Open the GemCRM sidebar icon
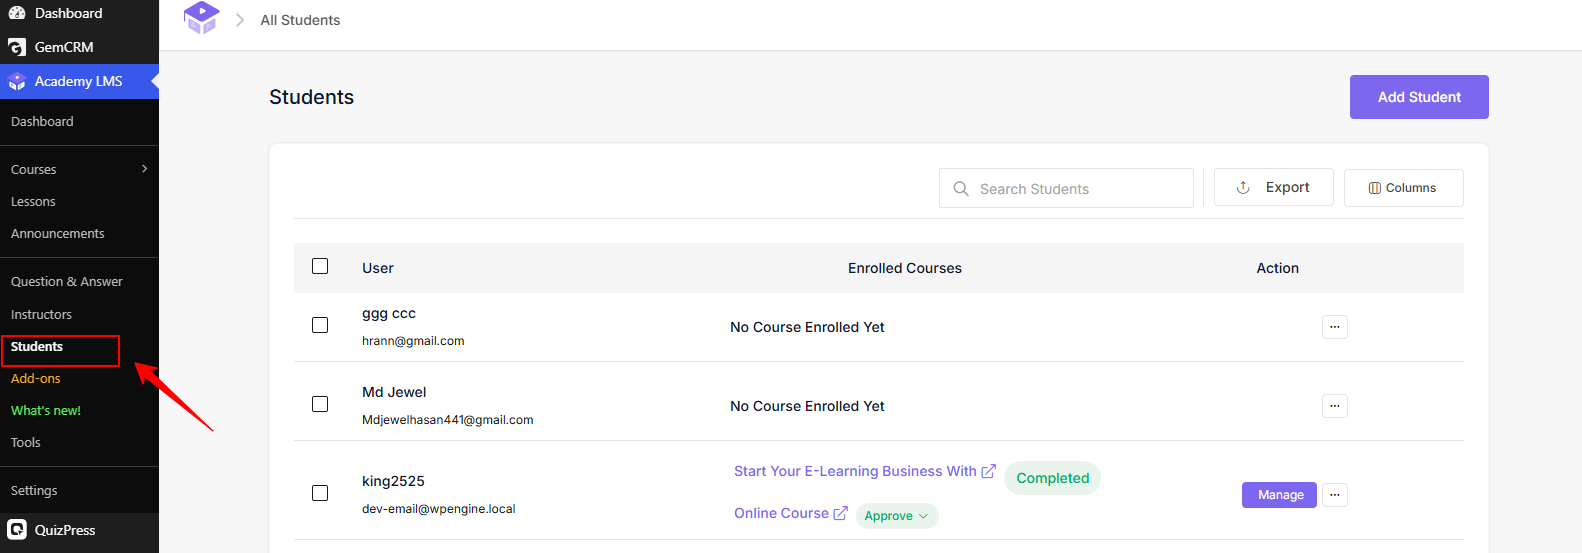Image resolution: width=1582 pixels, height=553 pixels. (17, 47)
